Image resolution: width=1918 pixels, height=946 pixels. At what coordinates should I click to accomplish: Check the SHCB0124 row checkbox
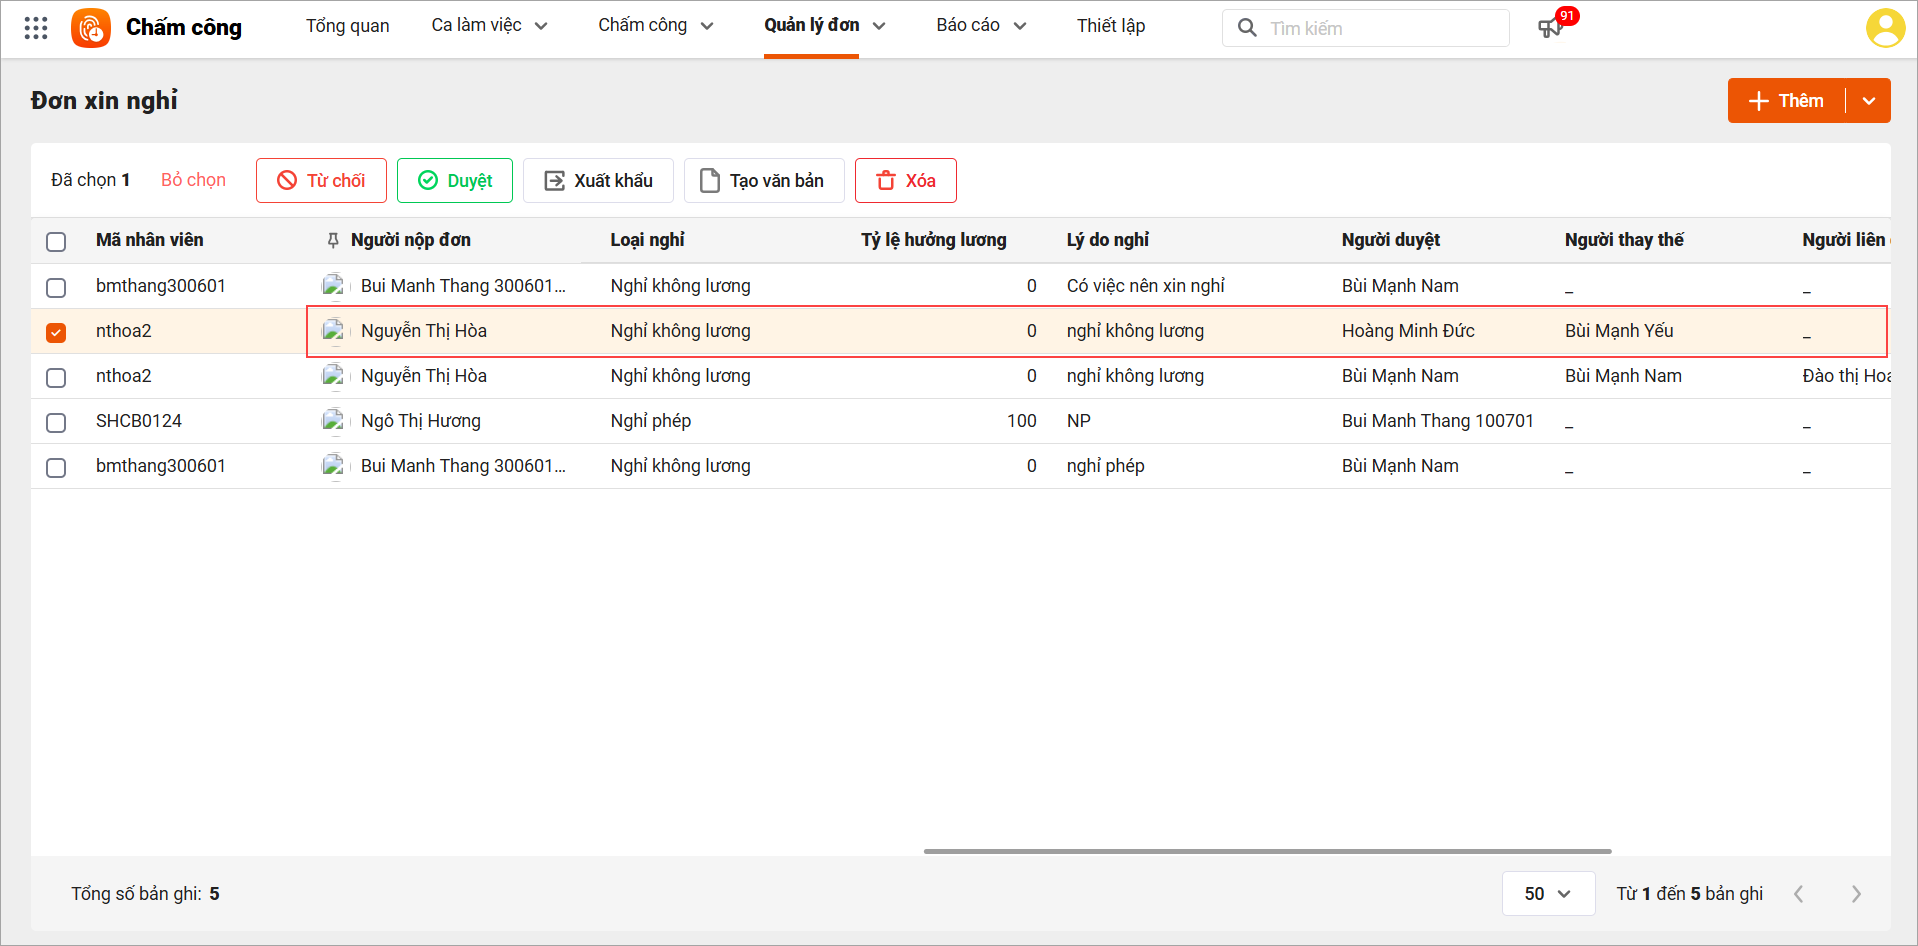(56, 422)
